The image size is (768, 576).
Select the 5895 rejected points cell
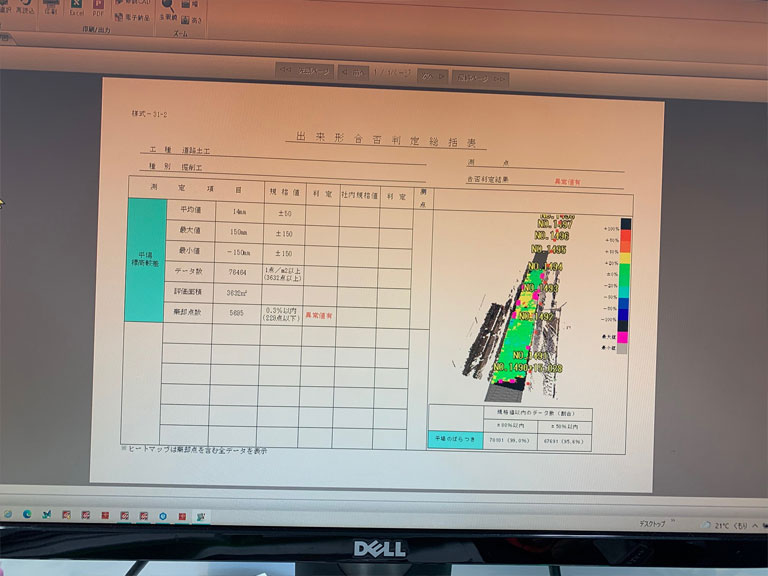(236, 313)
